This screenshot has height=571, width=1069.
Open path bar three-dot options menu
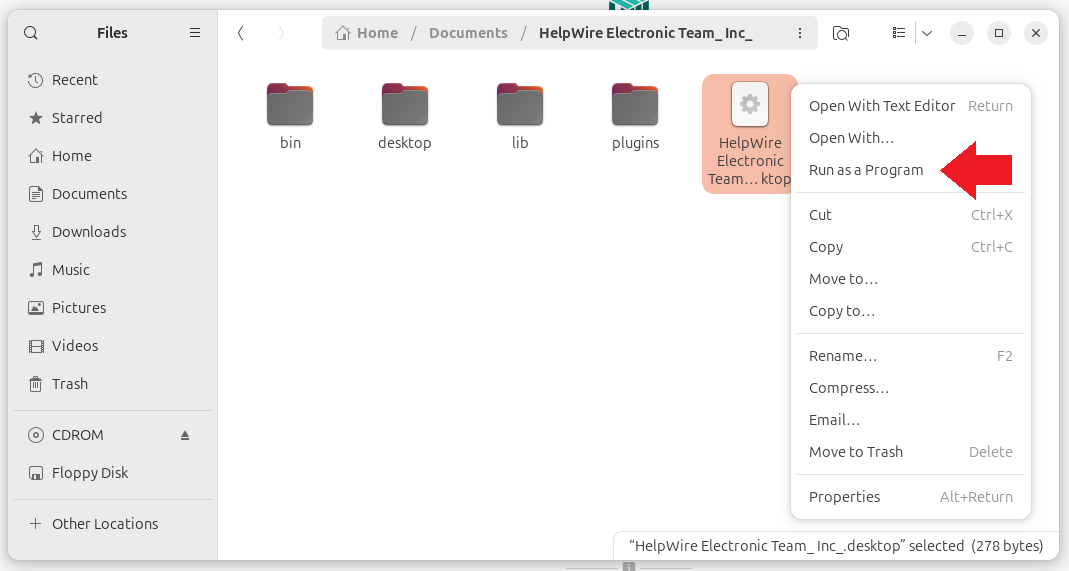pos(800,33)
